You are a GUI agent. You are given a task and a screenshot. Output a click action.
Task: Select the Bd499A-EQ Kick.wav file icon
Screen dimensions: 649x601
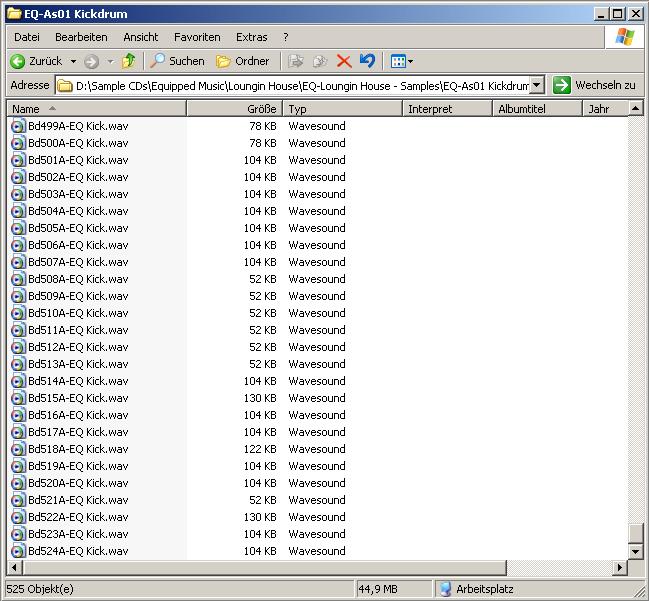18,126
